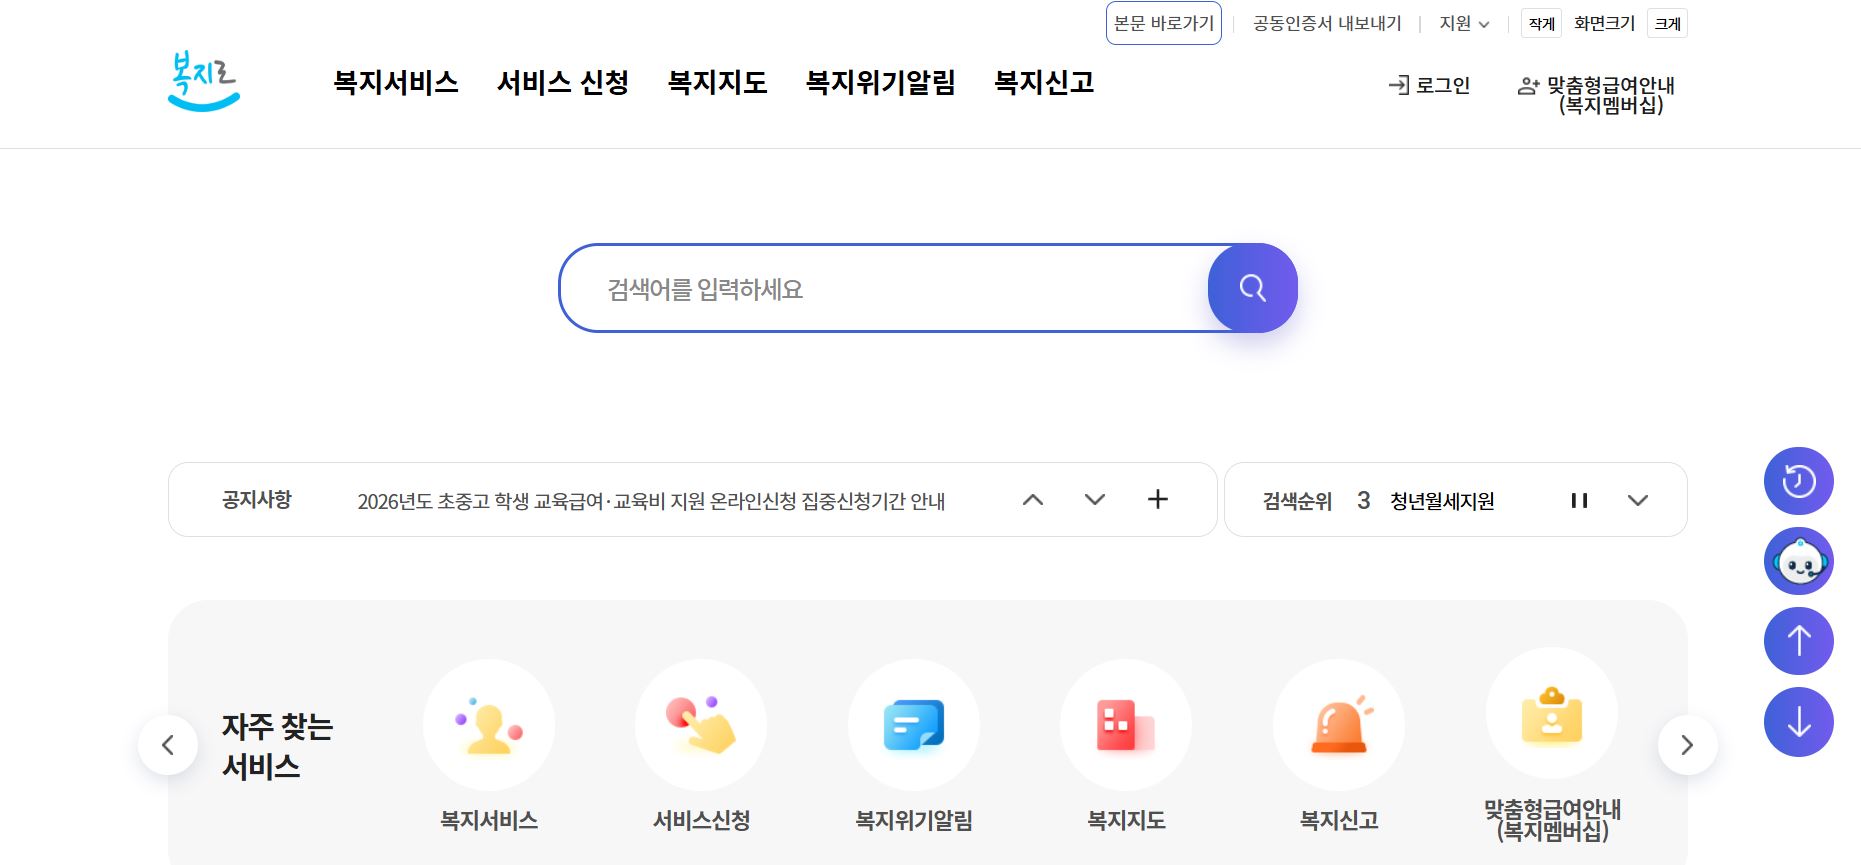Open the 복지신고 siren icon
Screen dimensions: 1861x865
click(x=1339, y=725)
